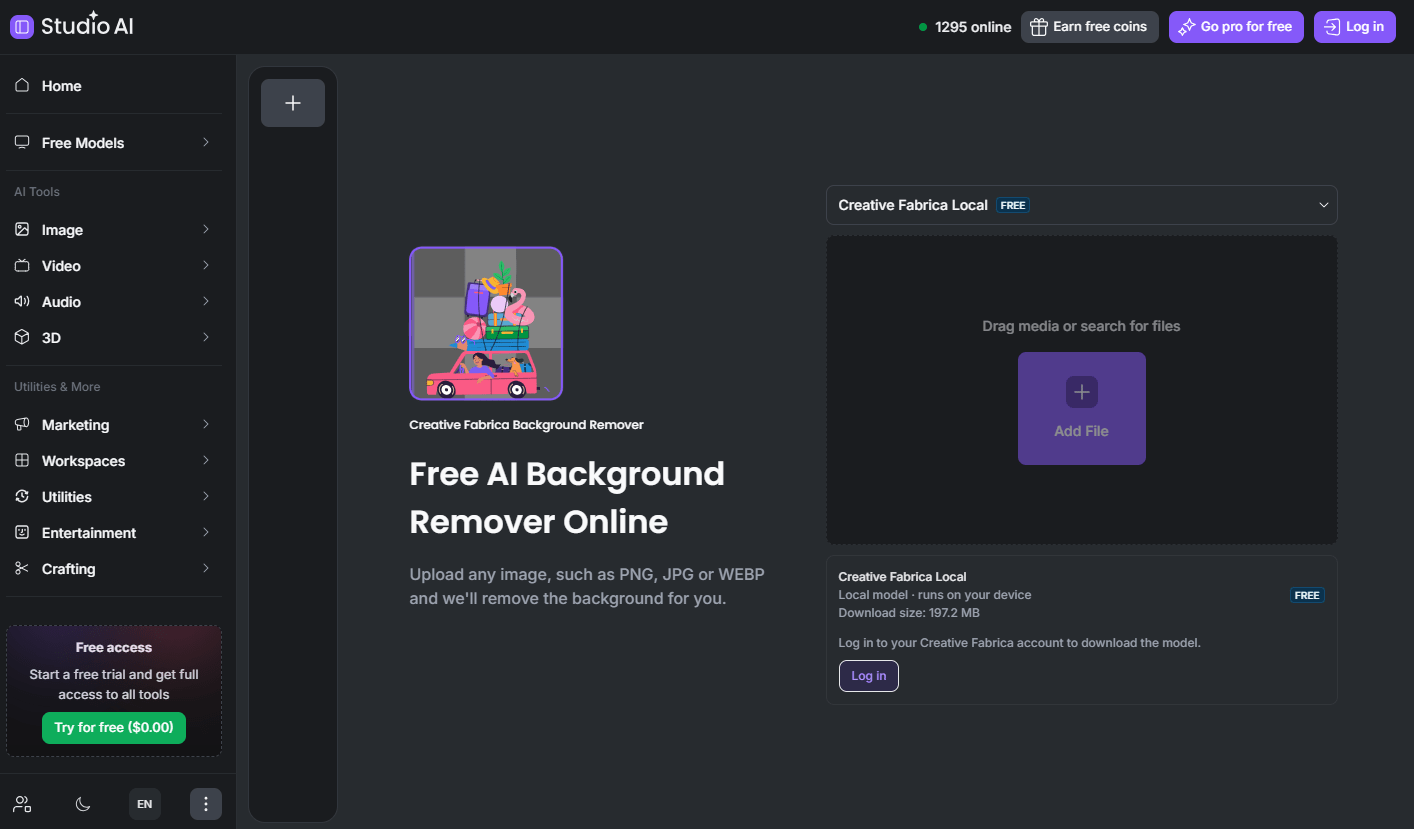Click Earn free coins button
The width and height of the screenshot is (1414, 829).
(1090, 27)
